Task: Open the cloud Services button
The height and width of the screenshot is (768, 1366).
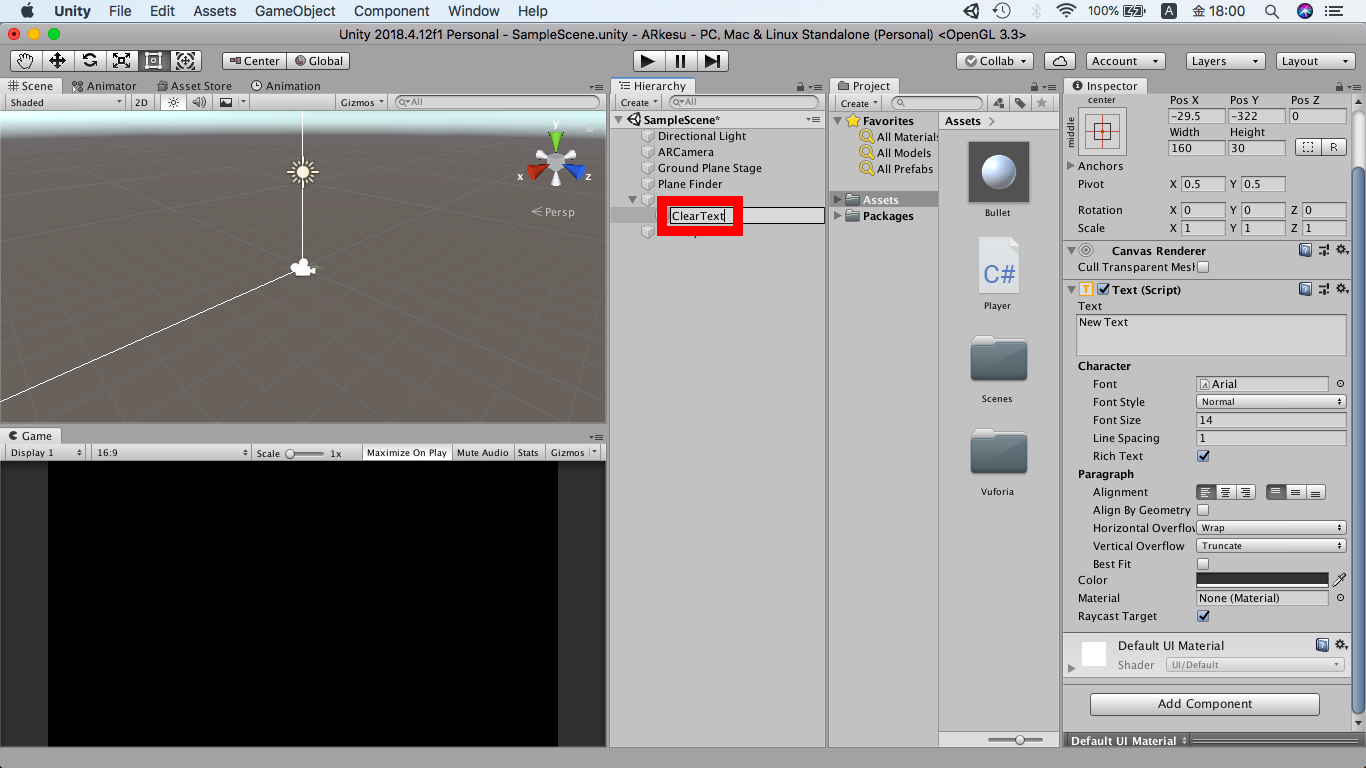Action: pos(1060,61)
